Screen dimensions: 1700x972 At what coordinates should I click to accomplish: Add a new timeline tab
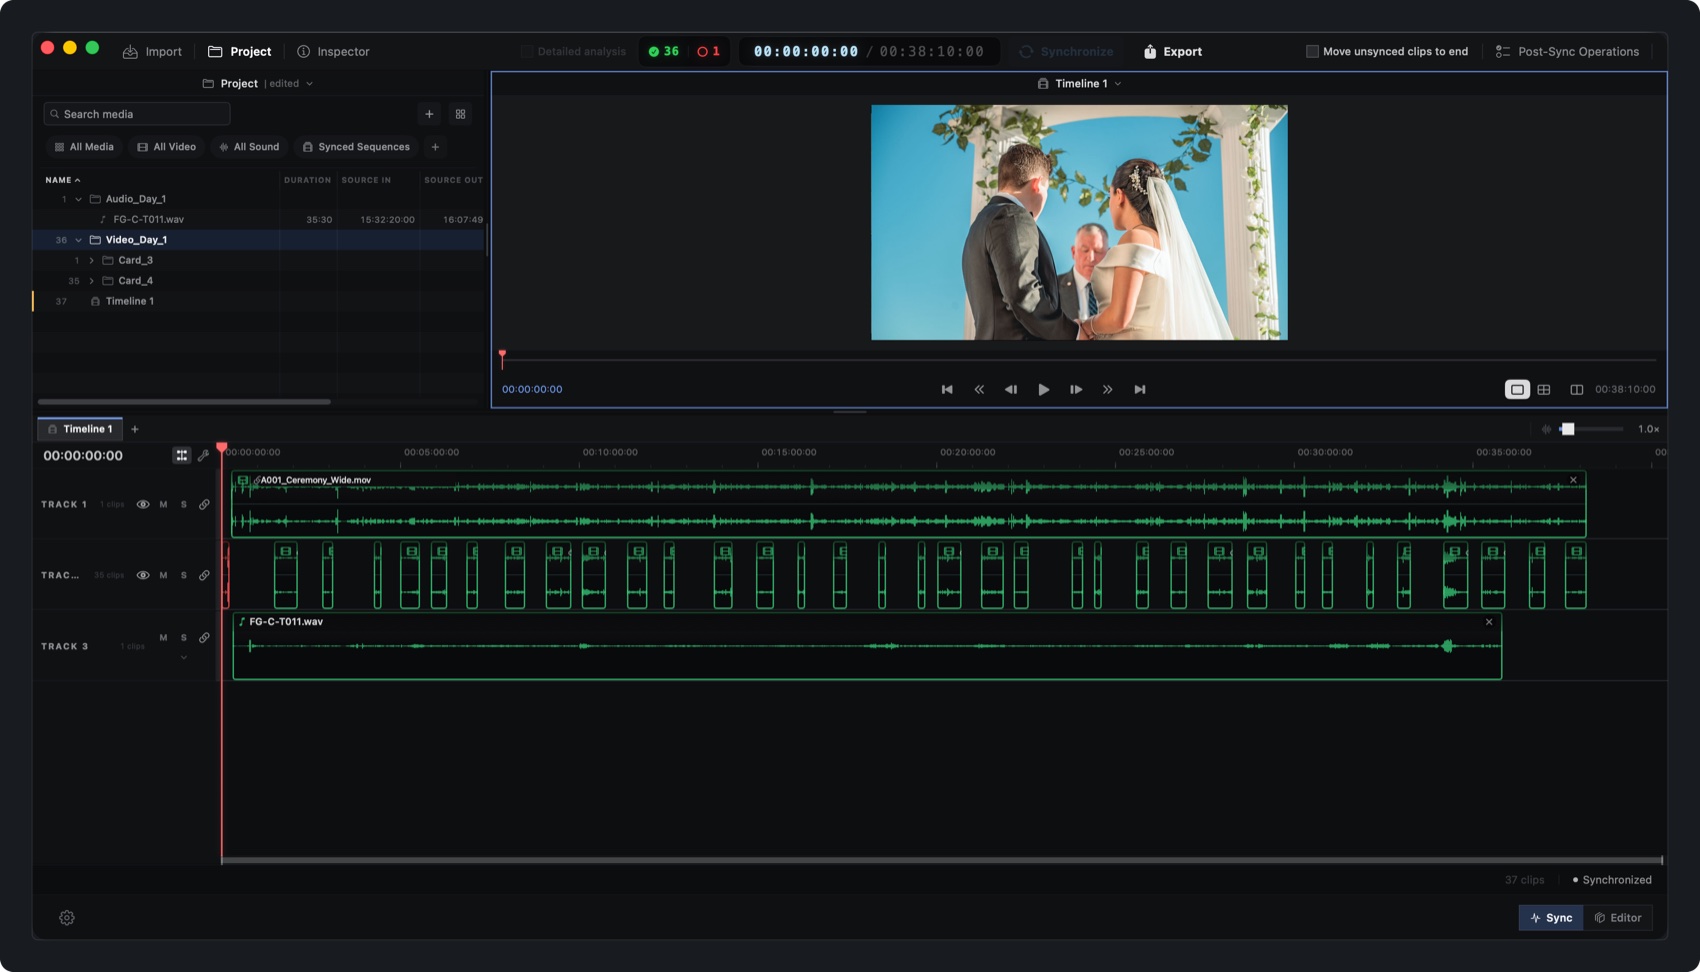tap(135, 430)
